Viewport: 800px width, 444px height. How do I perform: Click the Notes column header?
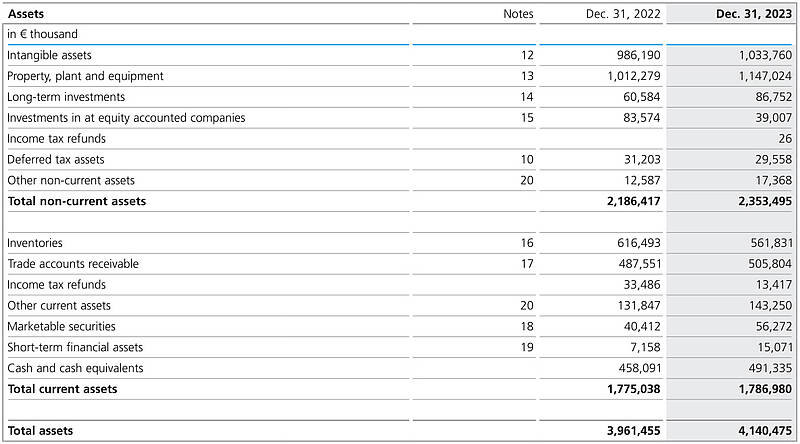518,14
